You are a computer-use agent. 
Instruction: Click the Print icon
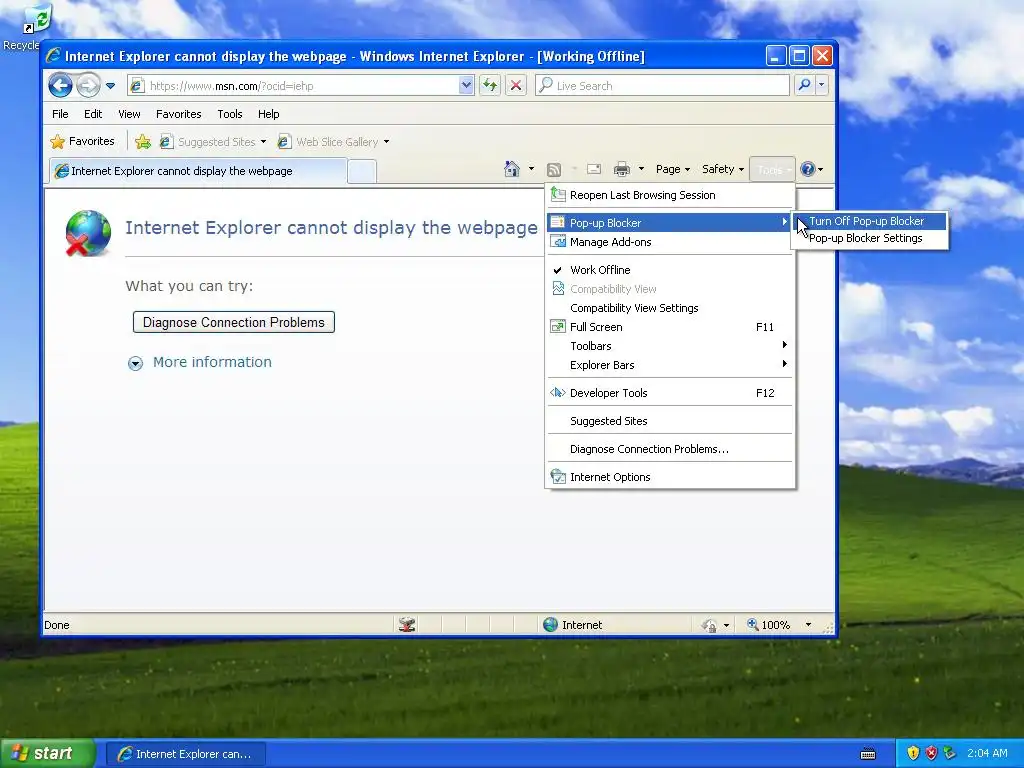coord(622,169)
